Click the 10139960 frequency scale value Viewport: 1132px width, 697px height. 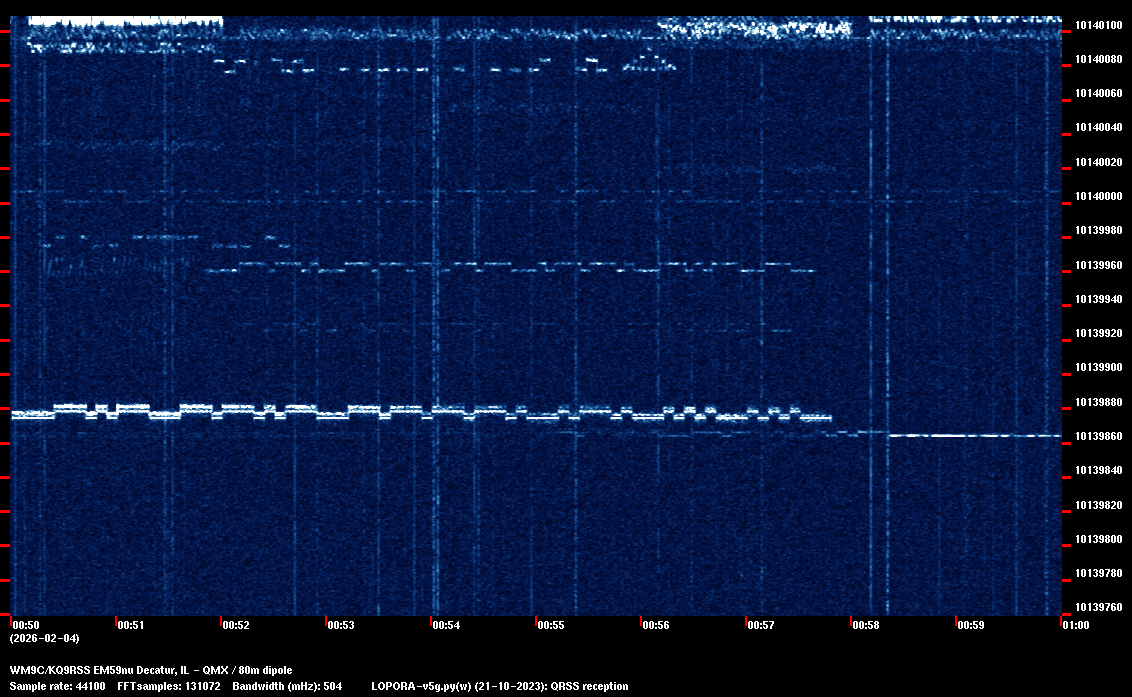(1099, 265)
